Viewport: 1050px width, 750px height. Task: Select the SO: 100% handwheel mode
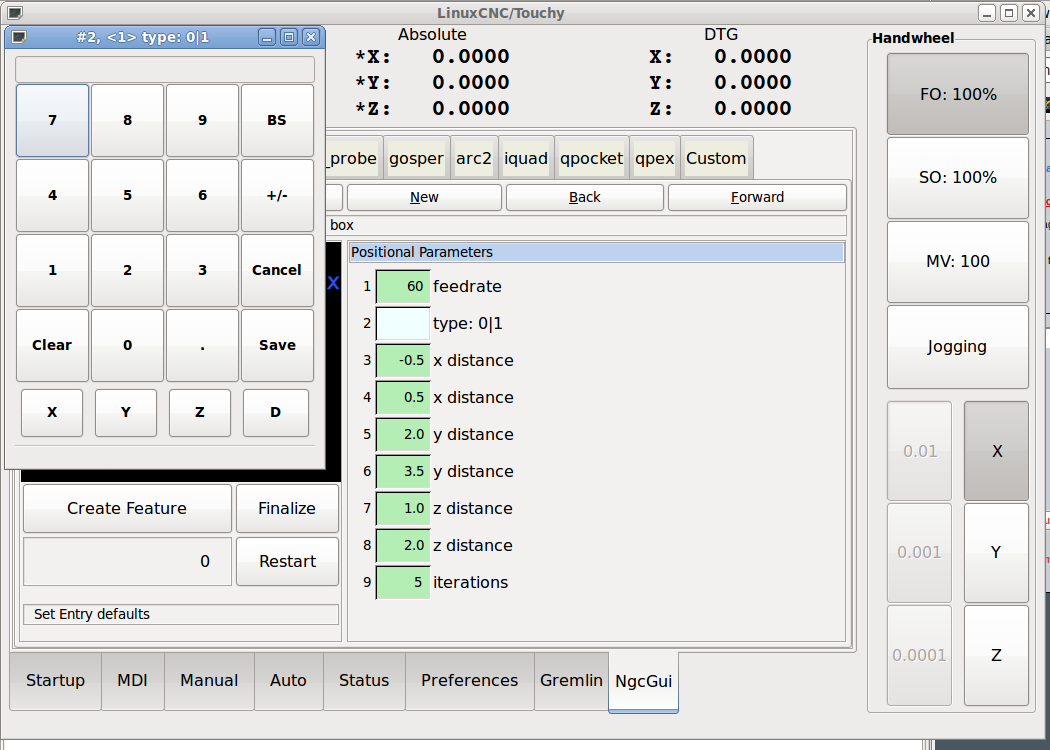pos(958,178)
